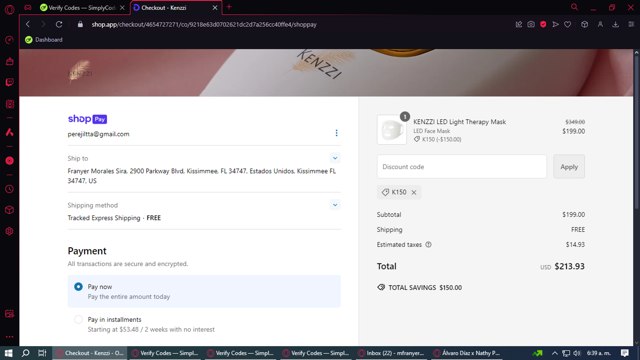View site security lock info

pyautogui.click(x=80, y=24)
